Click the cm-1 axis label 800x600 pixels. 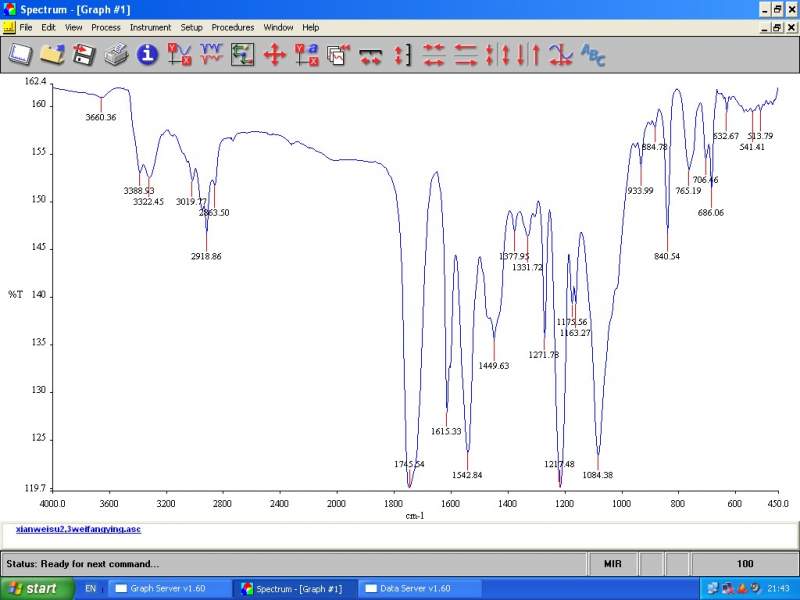415,516
